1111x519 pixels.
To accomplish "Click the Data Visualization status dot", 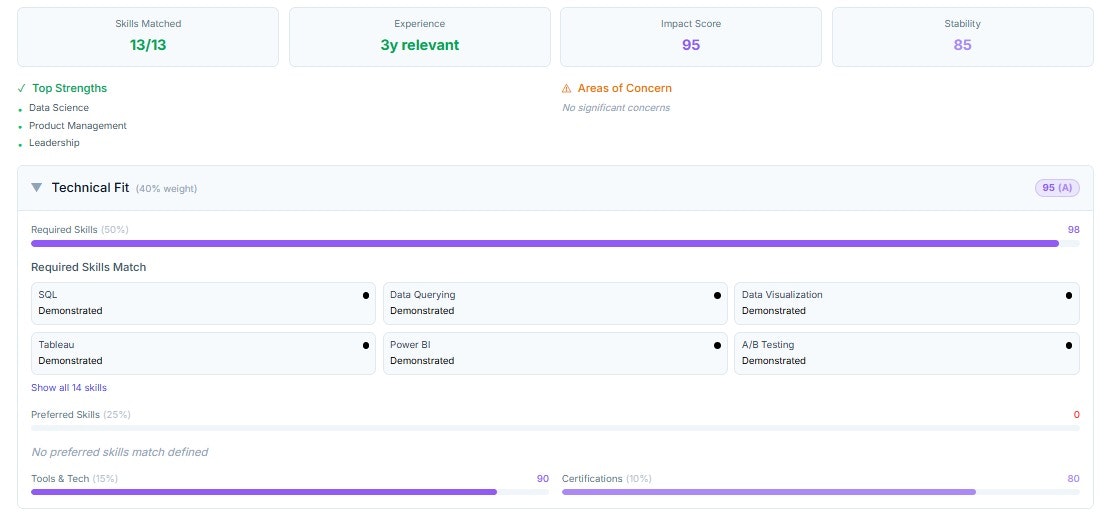I will pos(1068,296).
